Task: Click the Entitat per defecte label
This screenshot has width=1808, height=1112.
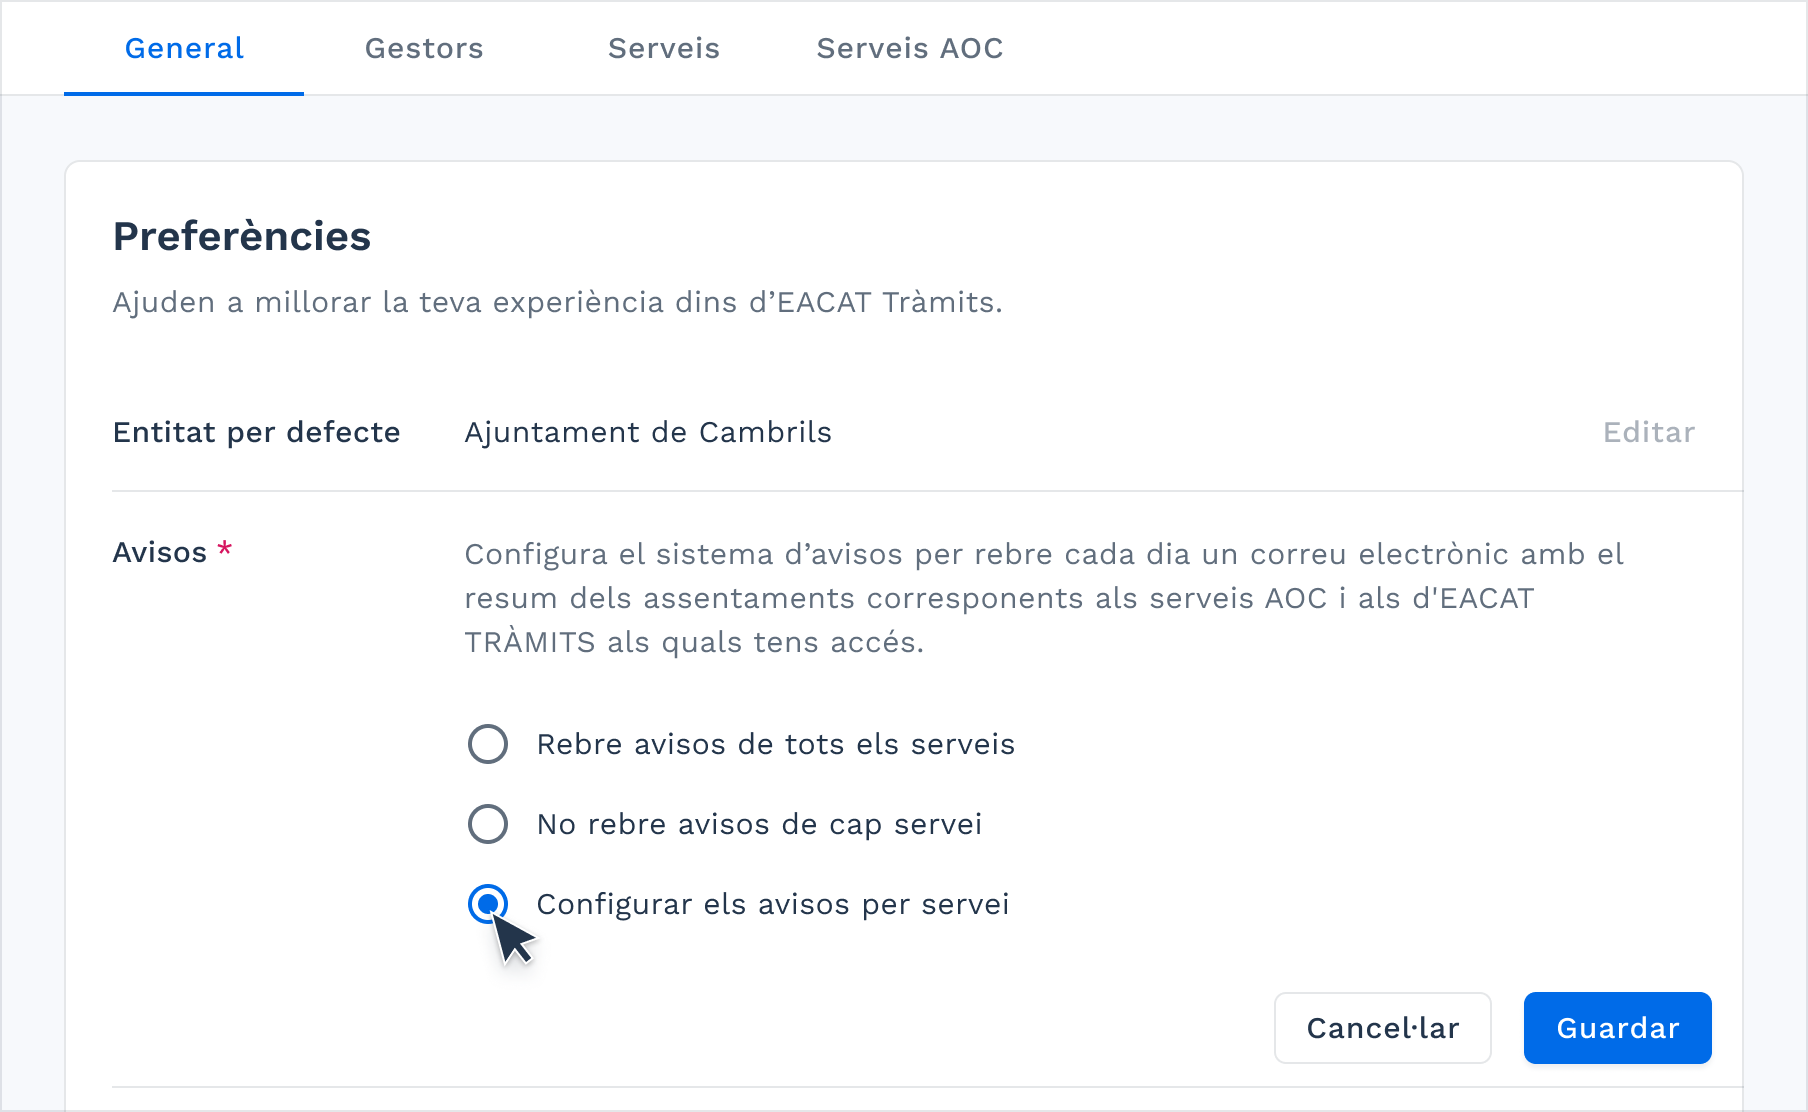Action: coord(256,432)
